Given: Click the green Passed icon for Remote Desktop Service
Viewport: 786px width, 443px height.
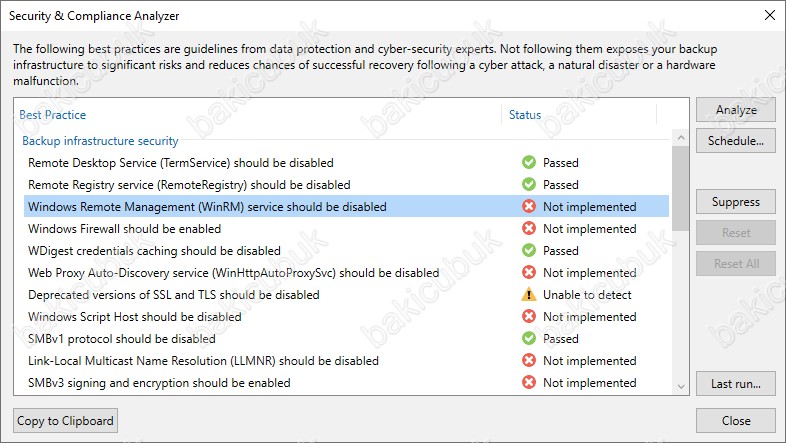Looking at the screenshot, I should (528, 163).
